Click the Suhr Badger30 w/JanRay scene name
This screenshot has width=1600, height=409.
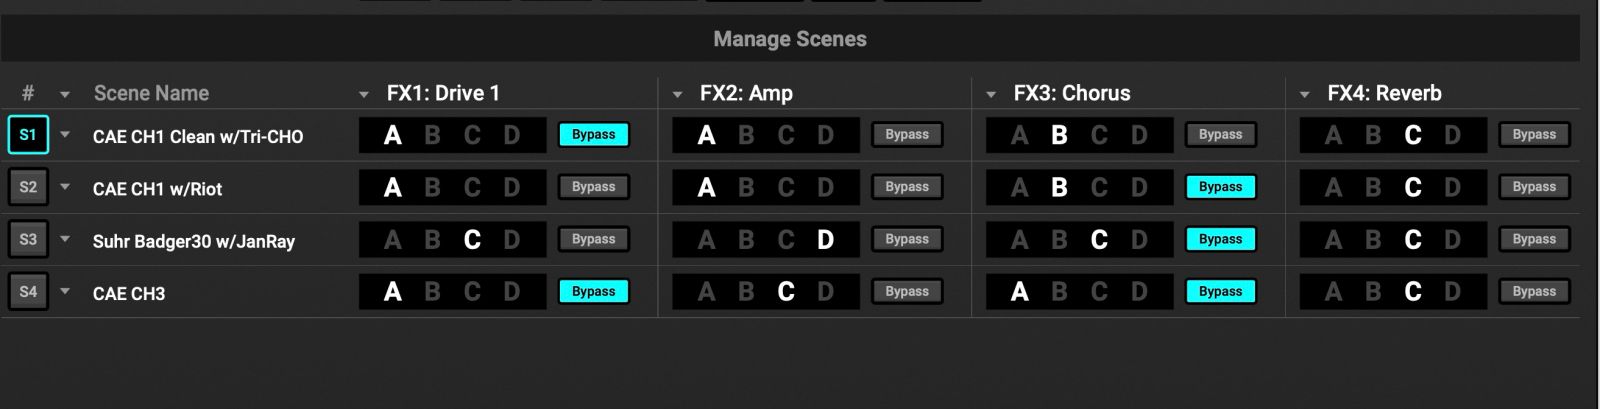click(x=194, y=242)
